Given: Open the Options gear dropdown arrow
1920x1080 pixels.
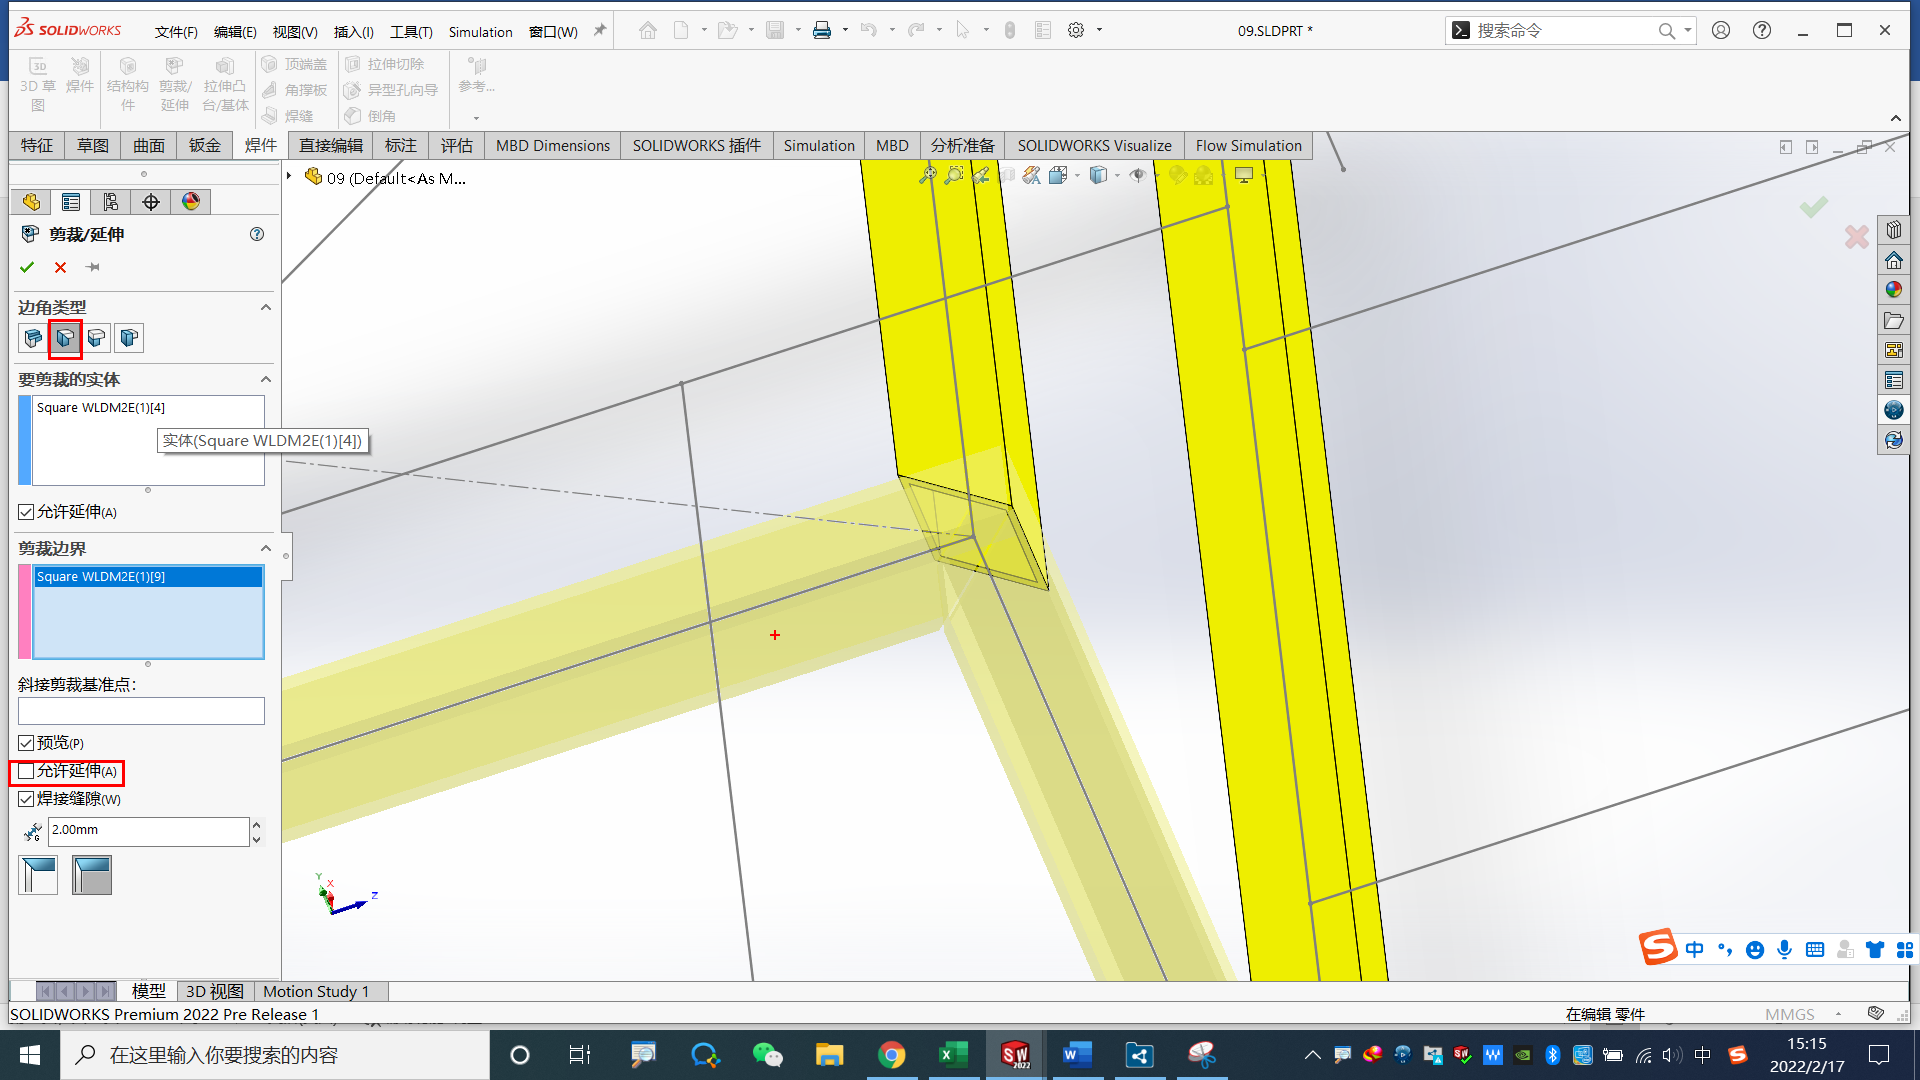Looking at the screenshot, I should 1099,30.
